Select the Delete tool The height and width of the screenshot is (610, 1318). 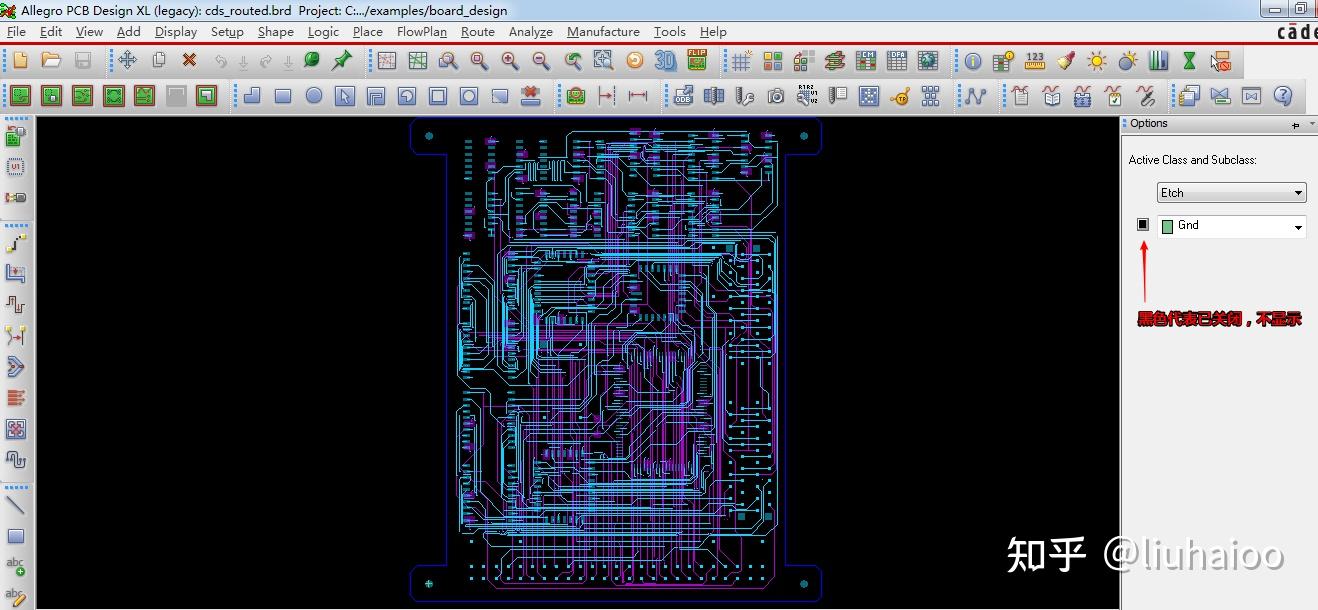coord(189,61)
